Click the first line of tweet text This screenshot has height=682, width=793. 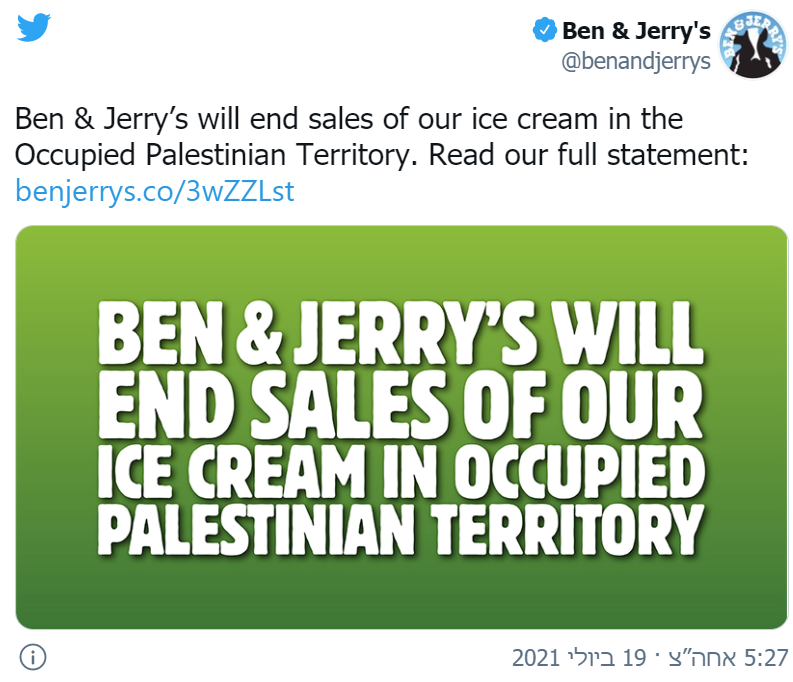349,121
